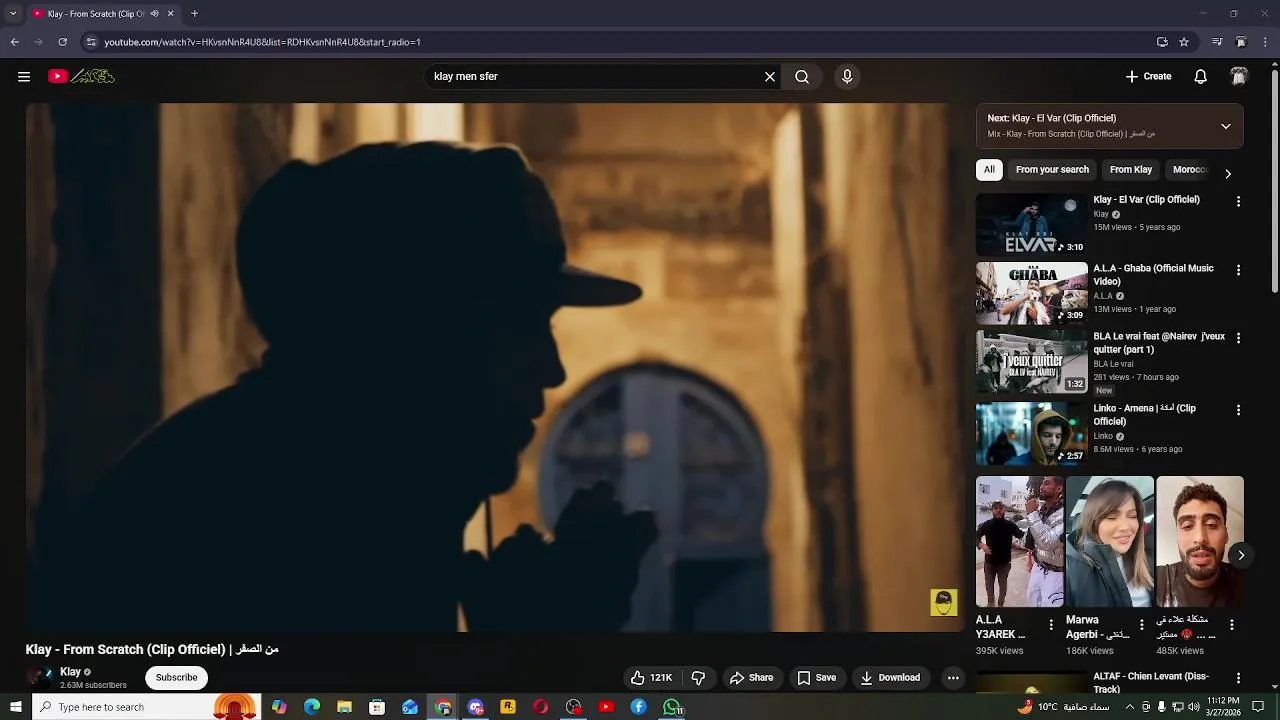Select the All filter chip

(x=989, y=170)
